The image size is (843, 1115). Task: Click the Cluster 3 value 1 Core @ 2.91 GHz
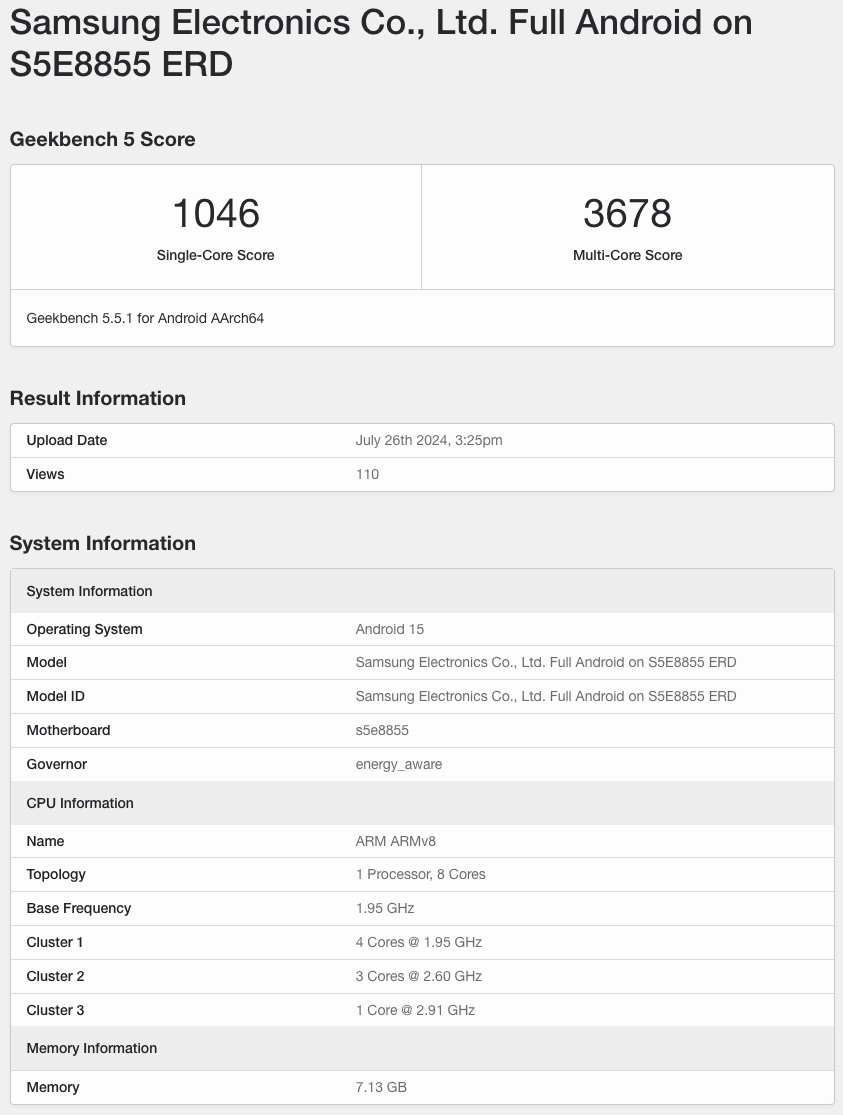point(415,1010)
